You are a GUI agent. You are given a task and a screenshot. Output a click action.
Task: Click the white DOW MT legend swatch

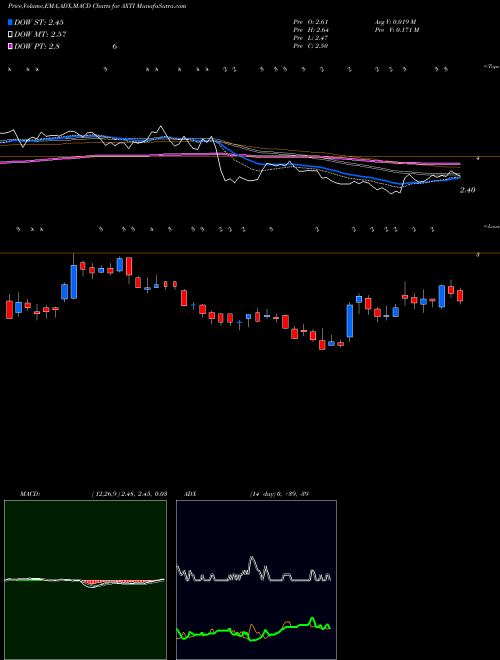11,34
